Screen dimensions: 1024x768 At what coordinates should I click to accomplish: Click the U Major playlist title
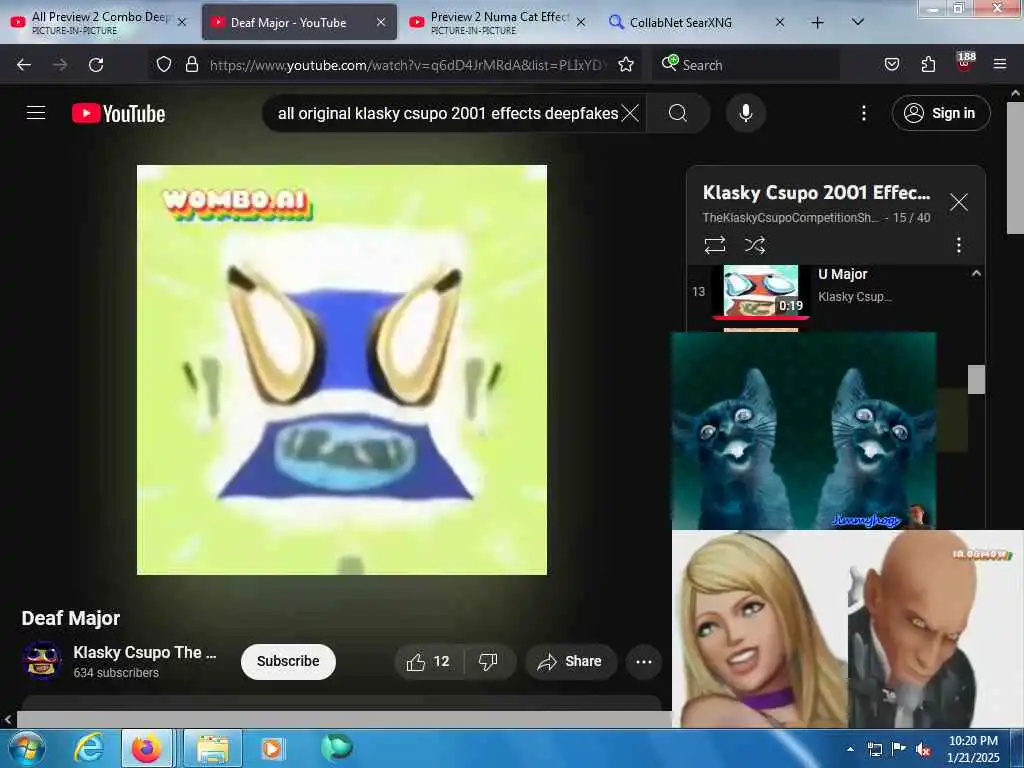[x=842, y=274]
